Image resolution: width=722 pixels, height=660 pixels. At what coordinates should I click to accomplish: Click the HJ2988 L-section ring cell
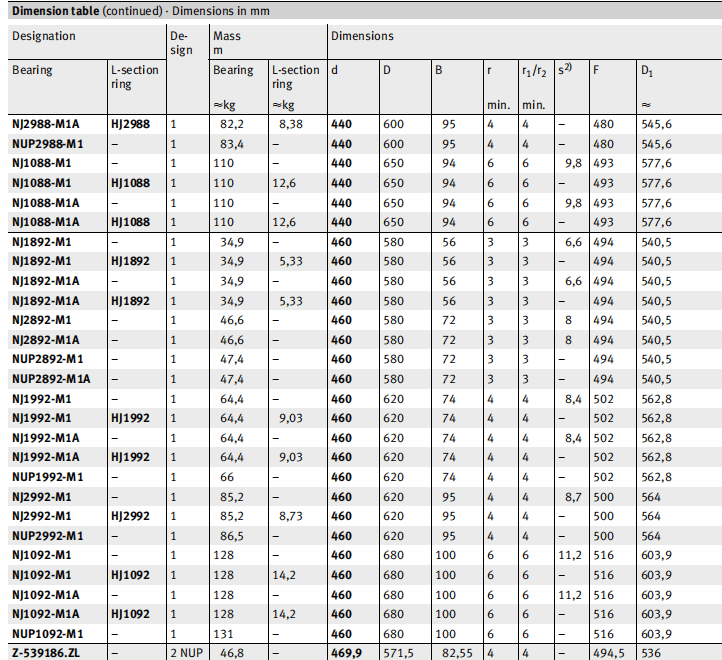pyautogui.click(x=132, y=125)
